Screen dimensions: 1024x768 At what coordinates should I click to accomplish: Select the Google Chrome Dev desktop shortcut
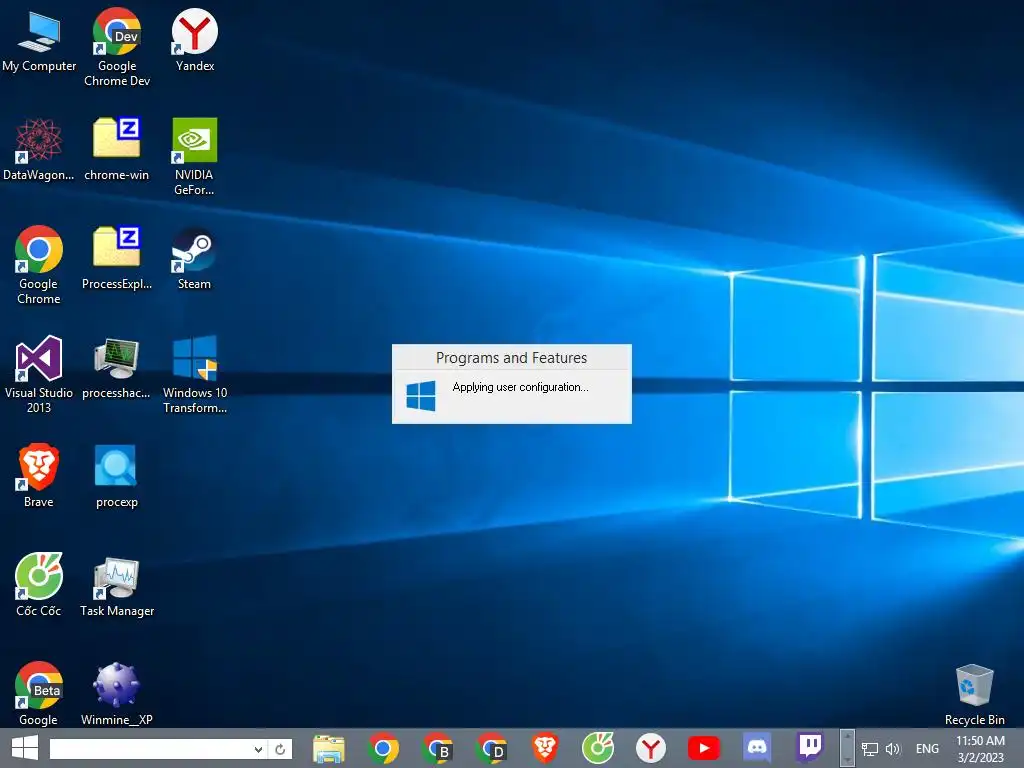pos(117,47)
